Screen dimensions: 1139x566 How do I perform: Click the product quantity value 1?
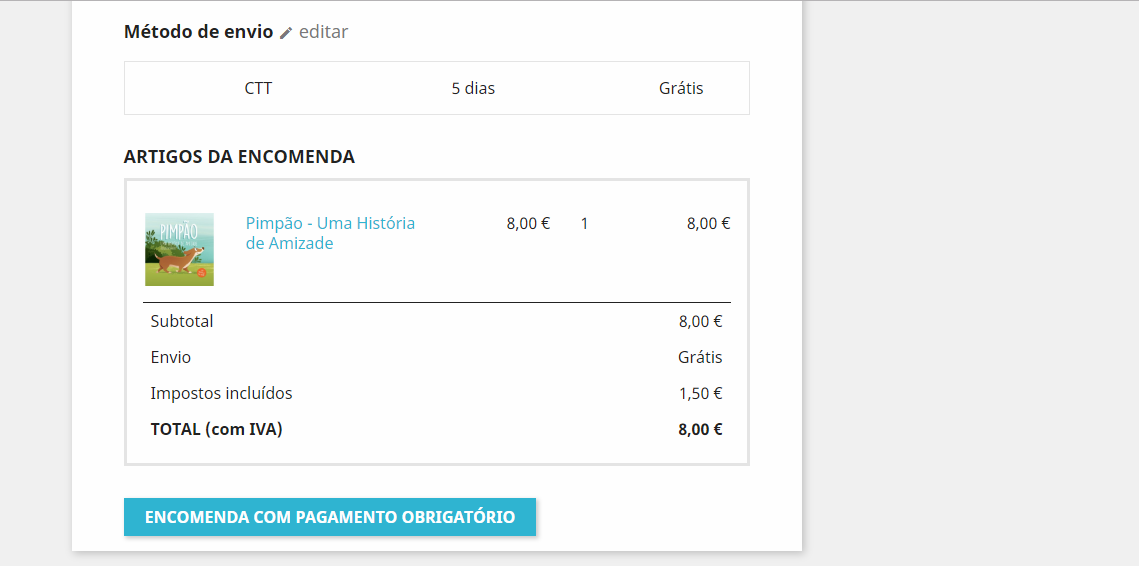click(x=585, y=224)
